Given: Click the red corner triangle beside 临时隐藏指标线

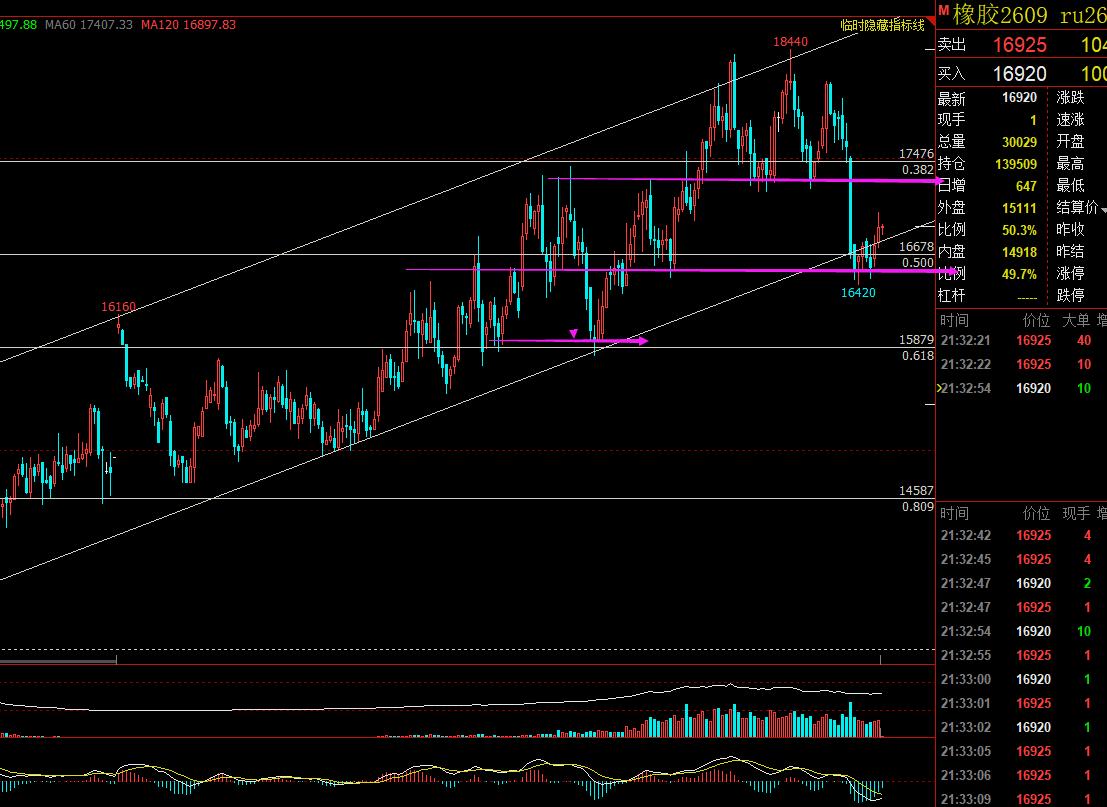Looking at the screenshot, I should [931, 22].
